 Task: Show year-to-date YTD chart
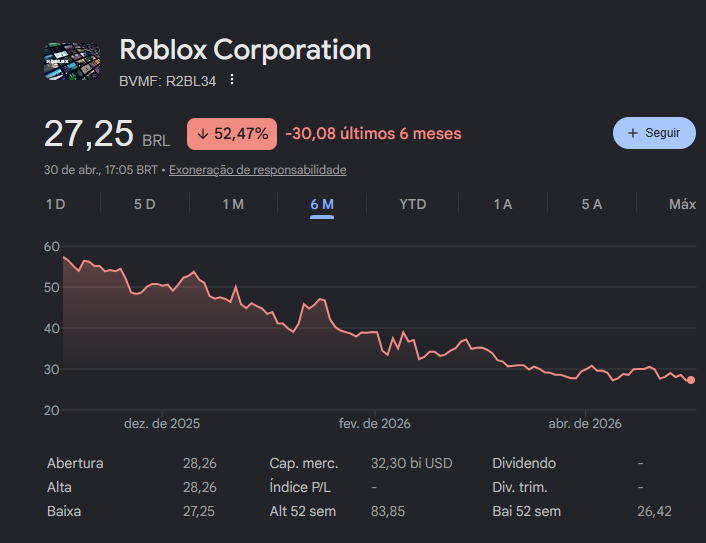click(412, 204)
